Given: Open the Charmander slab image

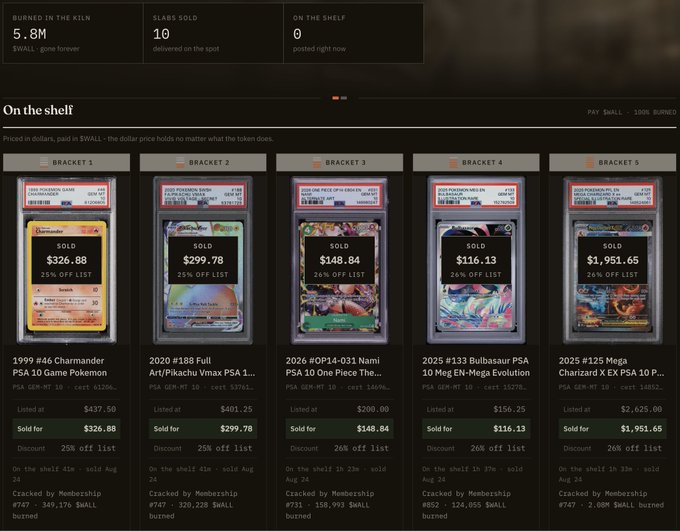Looking at the screenshot, I should pos(66,259).
